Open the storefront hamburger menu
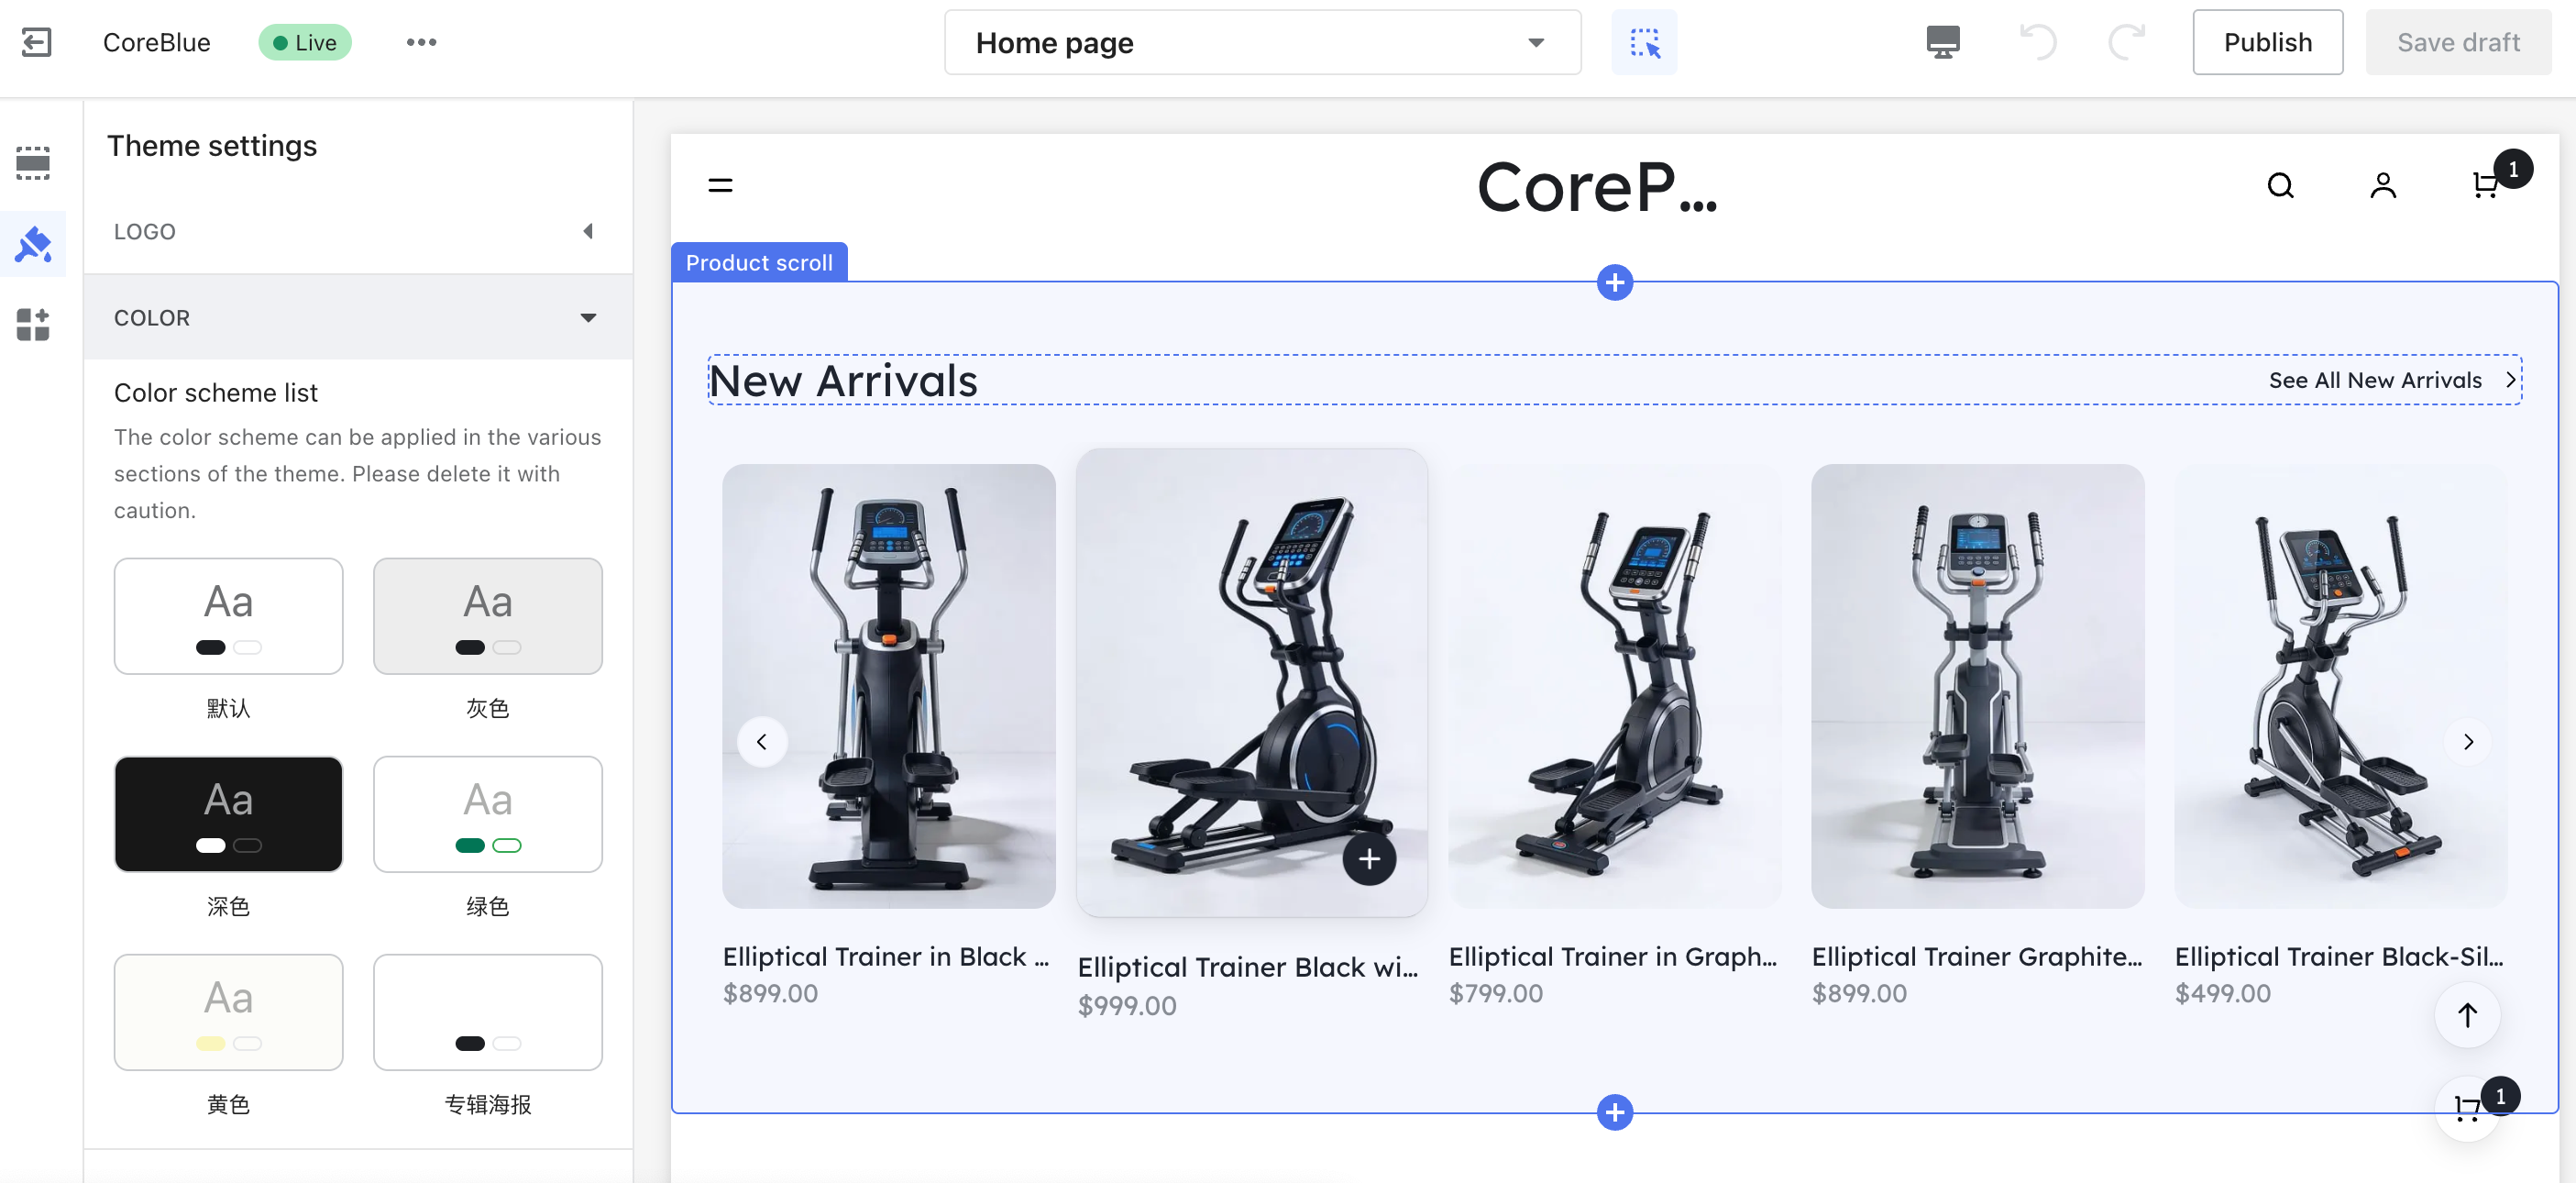 point(720,185)
